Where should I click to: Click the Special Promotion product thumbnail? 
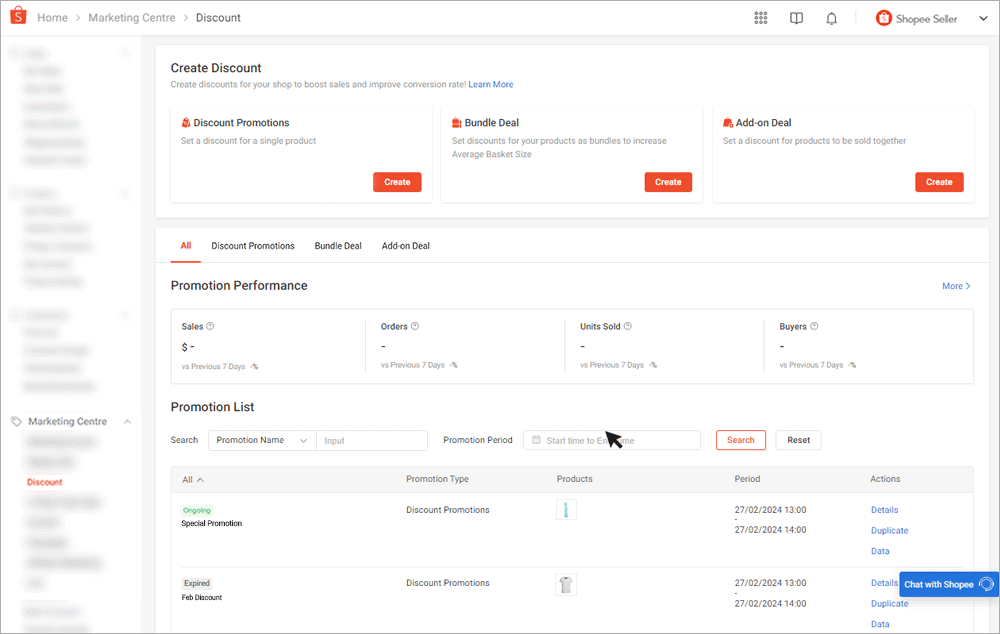[x=566, y=510]
